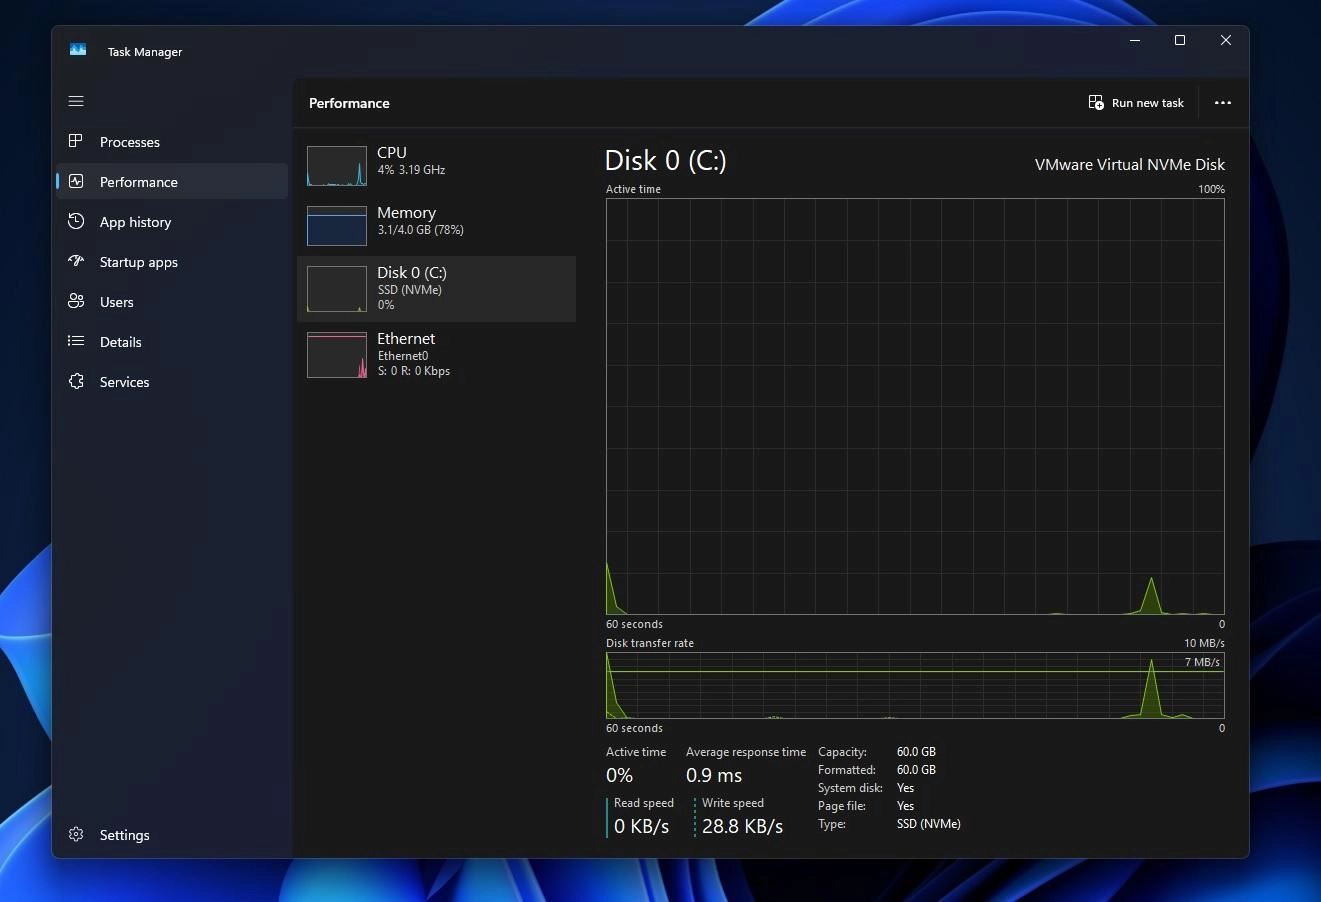The height and width of the screenshot is (902, 1321).
Task: Open the Users section
Action: pos(116,301)
